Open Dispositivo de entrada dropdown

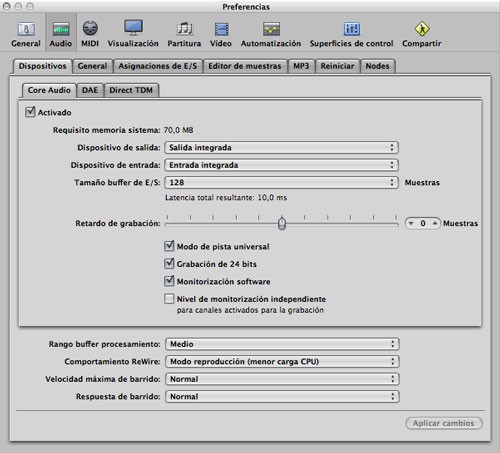(281, 165)
